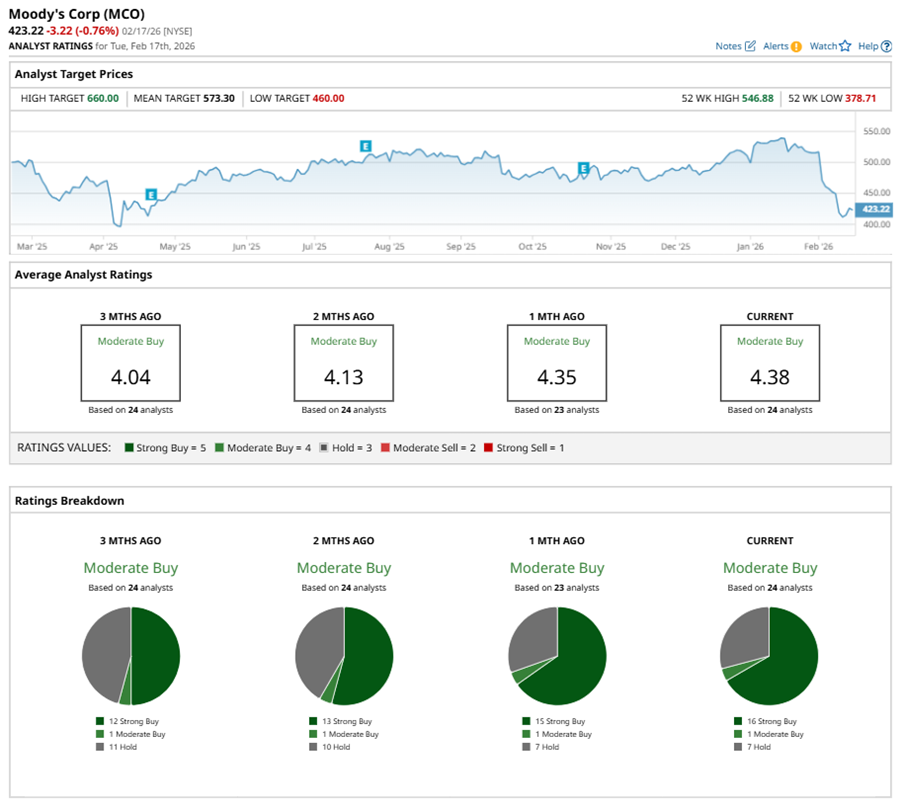Click the Notes pencil edit icon

click(x=750, y=46)
